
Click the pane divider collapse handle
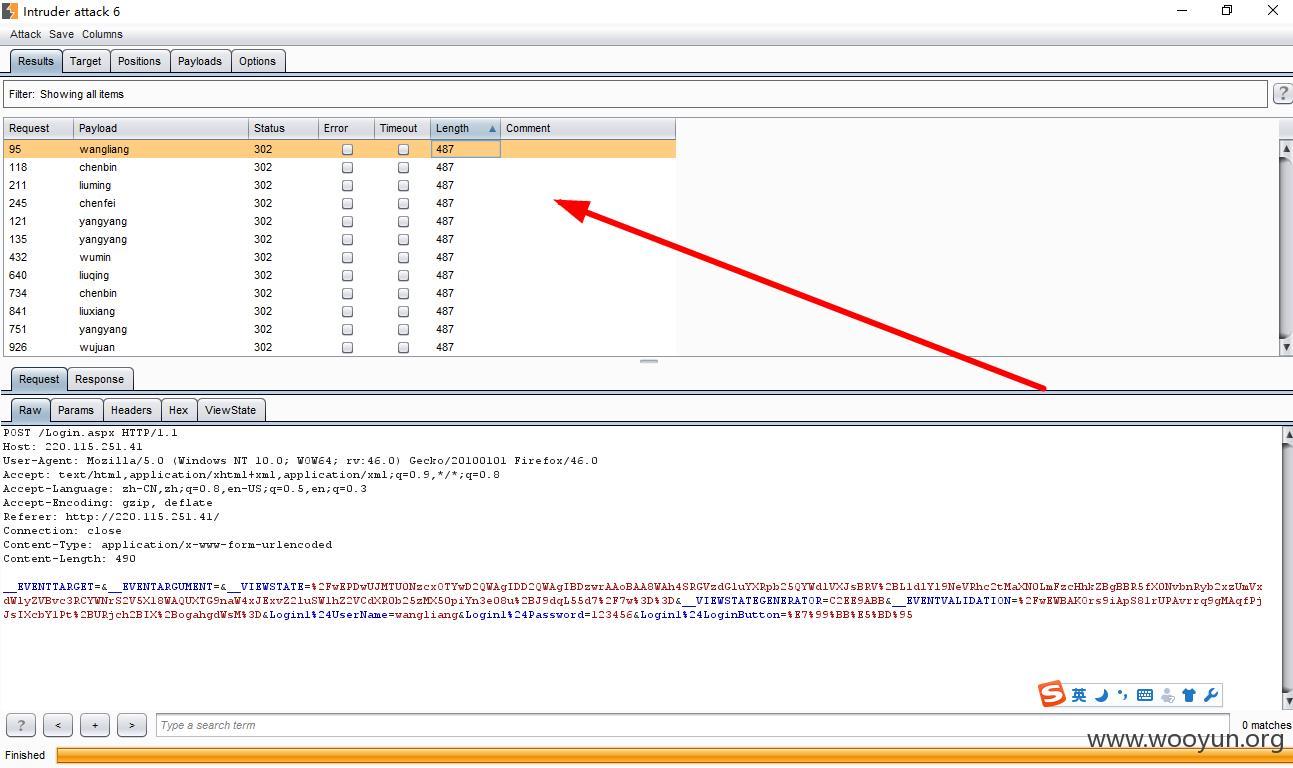click(x=648, y=361)
